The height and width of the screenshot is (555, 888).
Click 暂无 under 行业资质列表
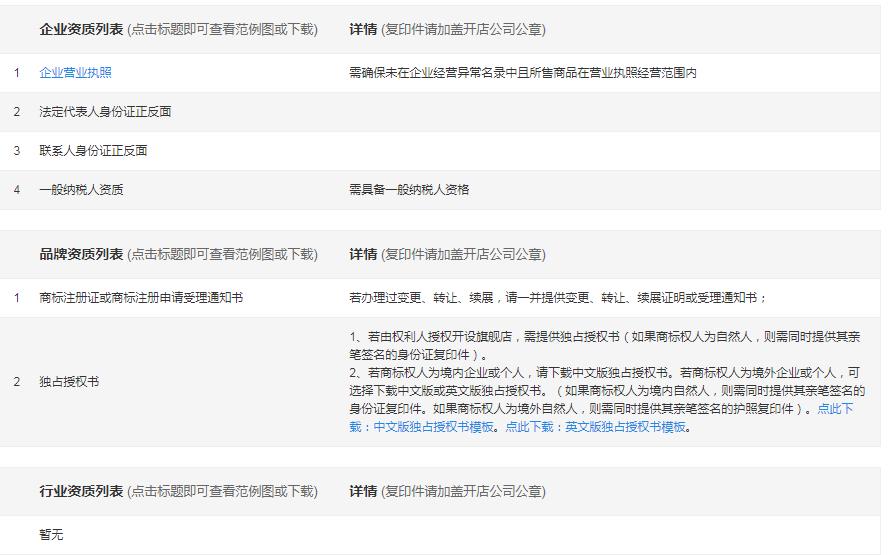(x=51, y=535)
